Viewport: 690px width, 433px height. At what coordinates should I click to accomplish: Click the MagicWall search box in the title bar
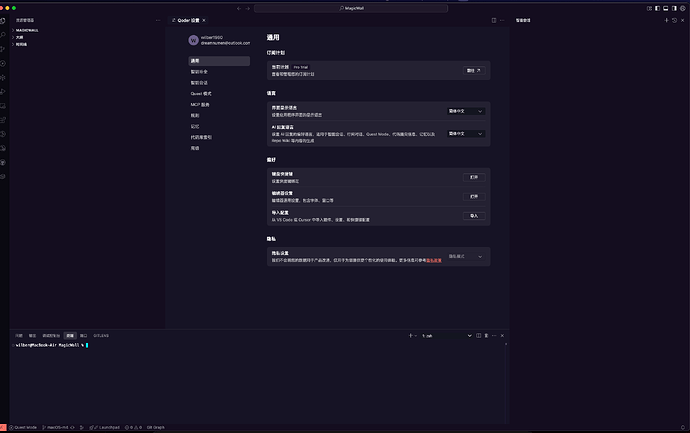[x=351, y=8]
